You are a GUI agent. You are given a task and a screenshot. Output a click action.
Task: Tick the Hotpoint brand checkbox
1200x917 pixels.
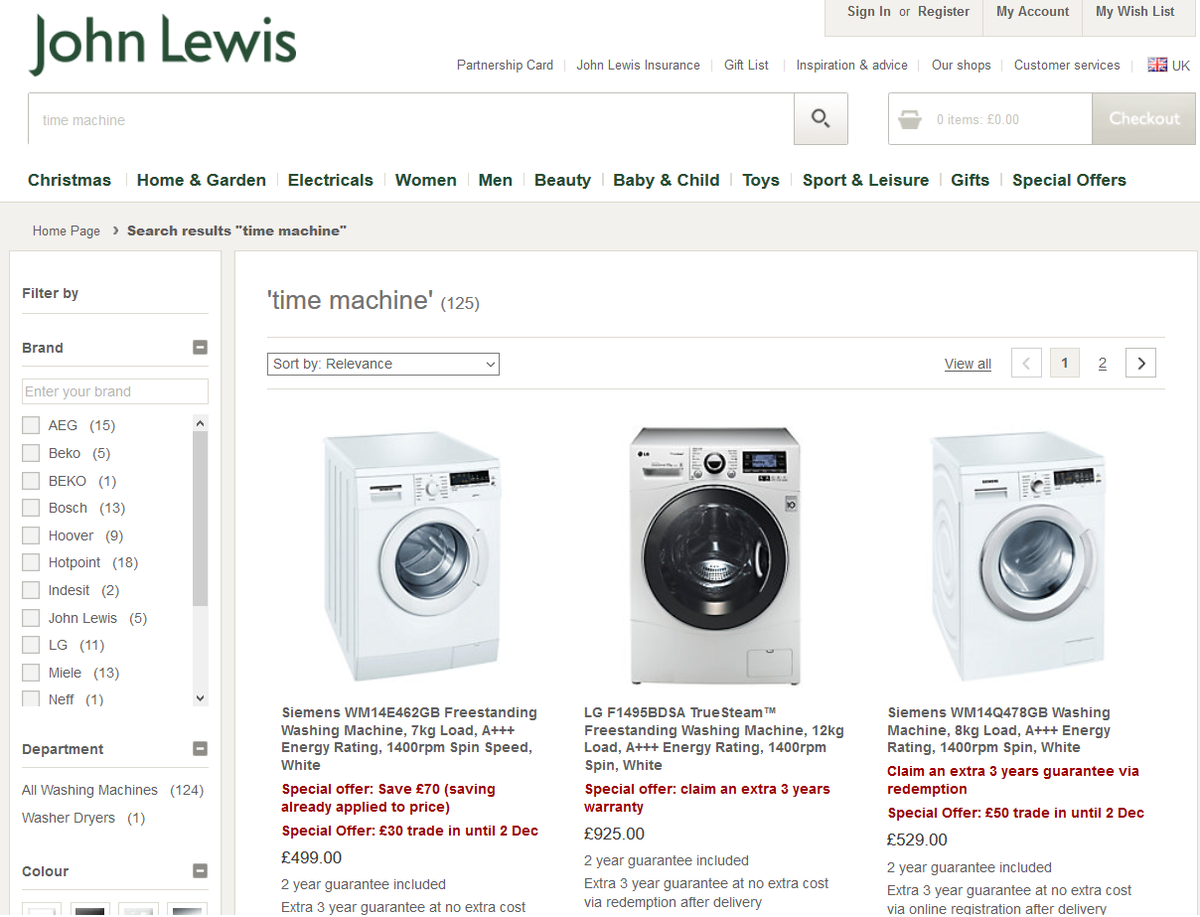[31, 563]
